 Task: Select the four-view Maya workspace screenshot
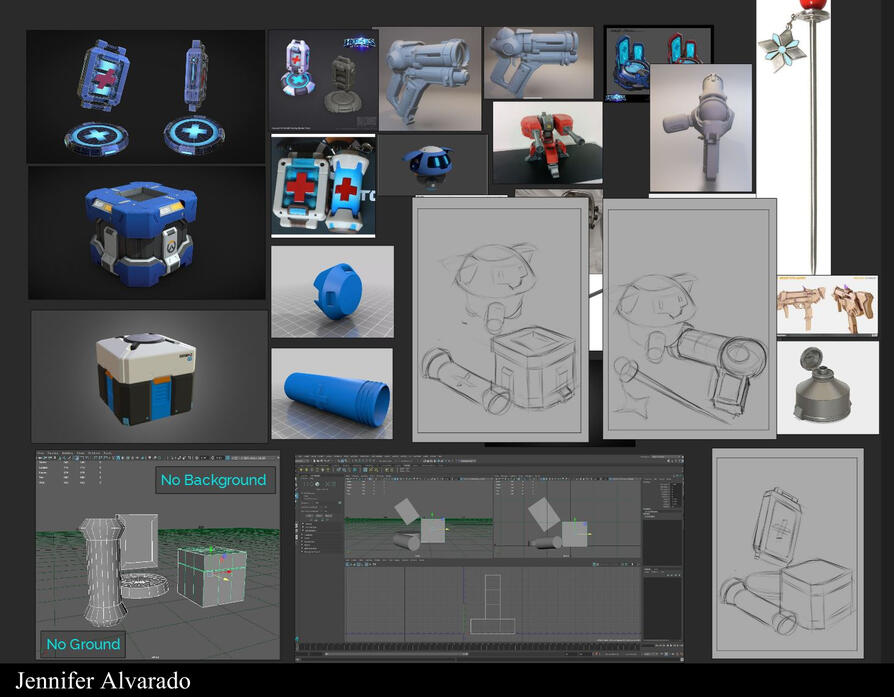click(489, 558)
